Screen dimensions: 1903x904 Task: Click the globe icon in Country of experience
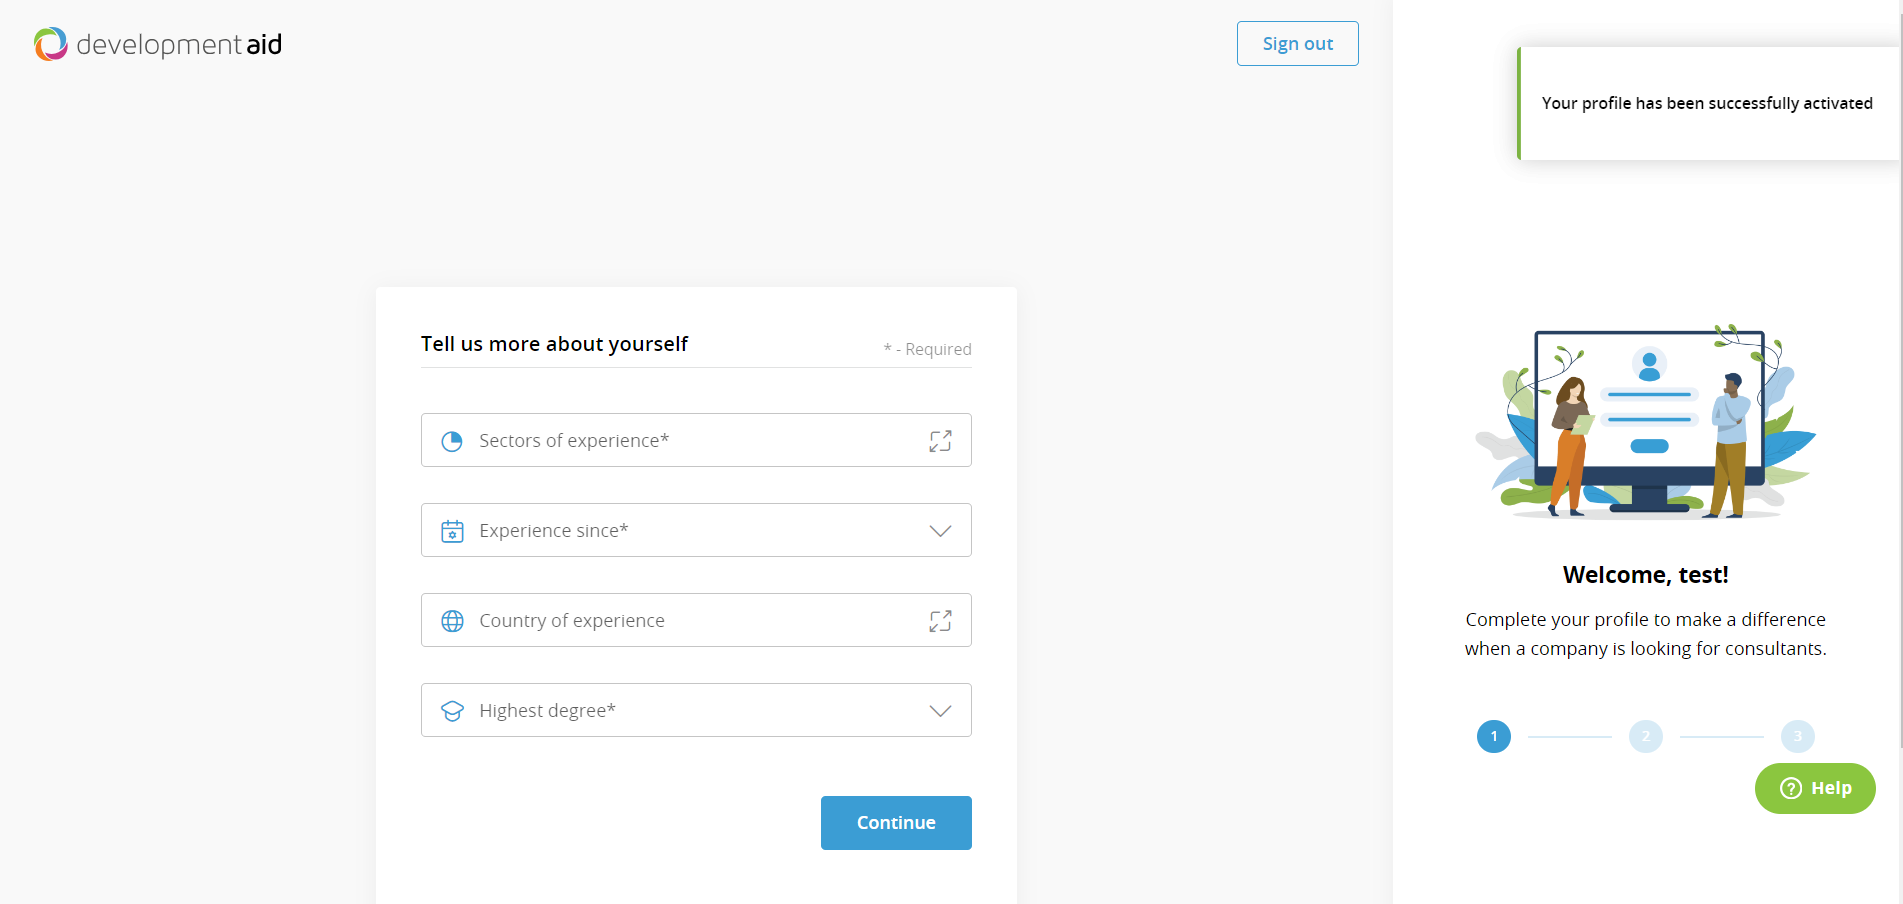[452, 620]
